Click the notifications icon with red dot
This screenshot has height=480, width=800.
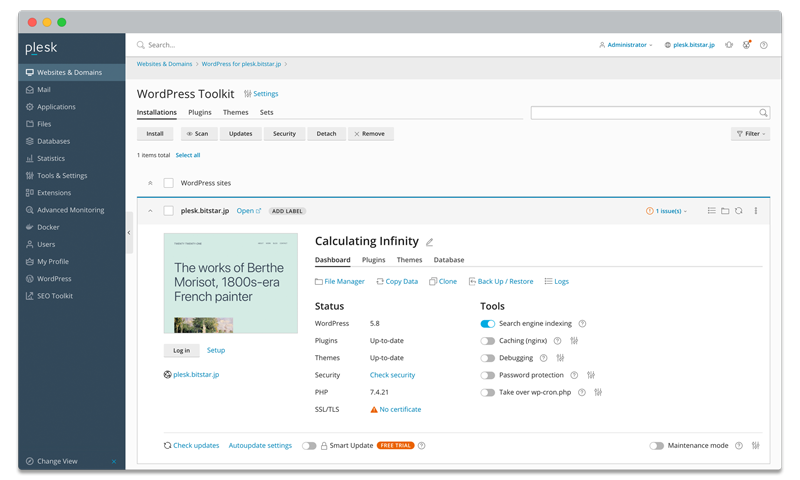(x=746, y=45)
